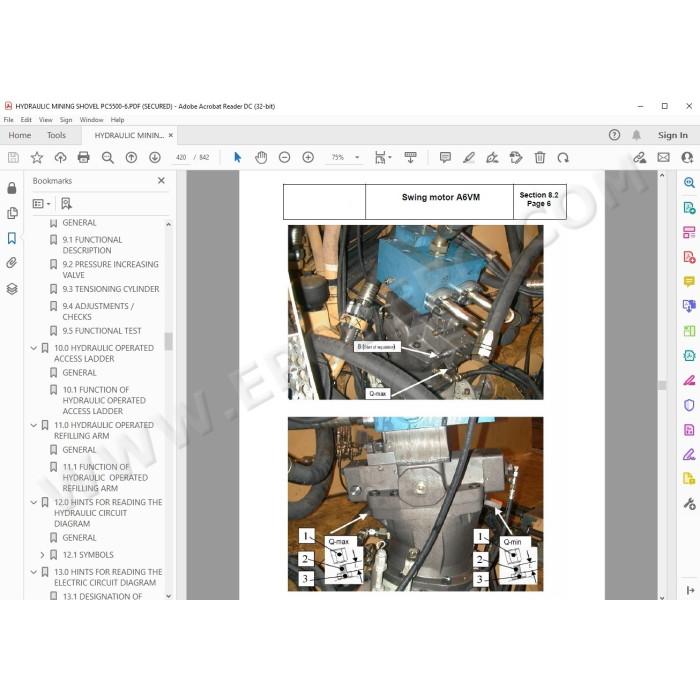Screen dimensions: 700x700
Task: Open the Attachments paperclip panel
Action: point(12,262)
